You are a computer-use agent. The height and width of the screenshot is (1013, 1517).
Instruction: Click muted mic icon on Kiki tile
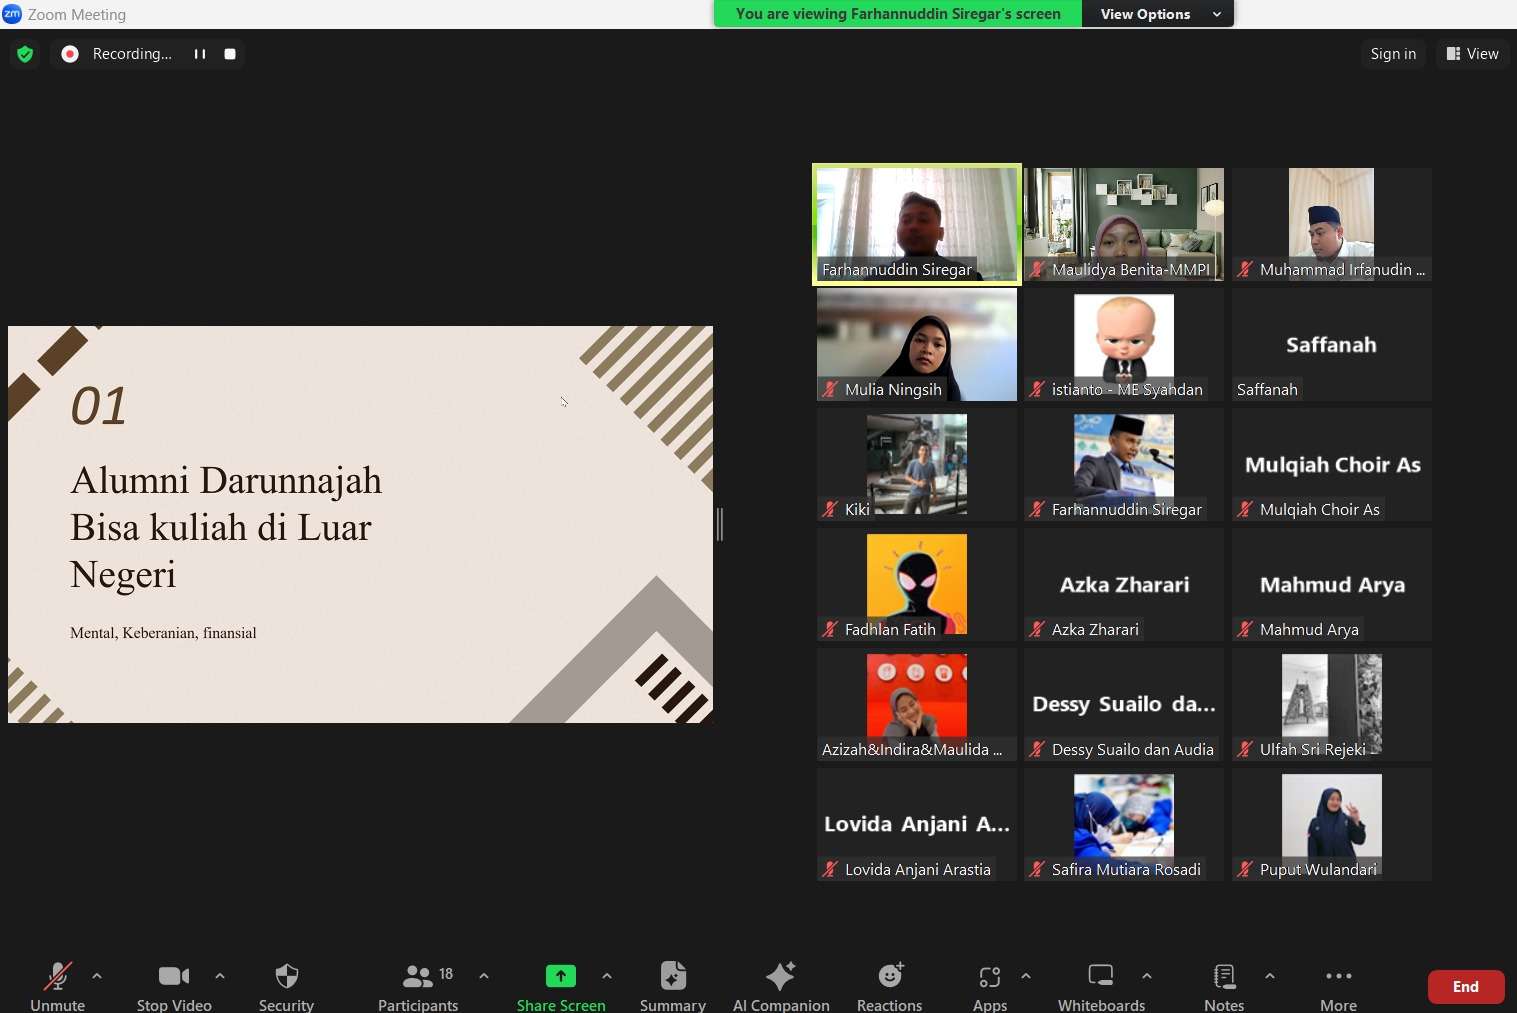pyautogui.click(x=830, y=509)
